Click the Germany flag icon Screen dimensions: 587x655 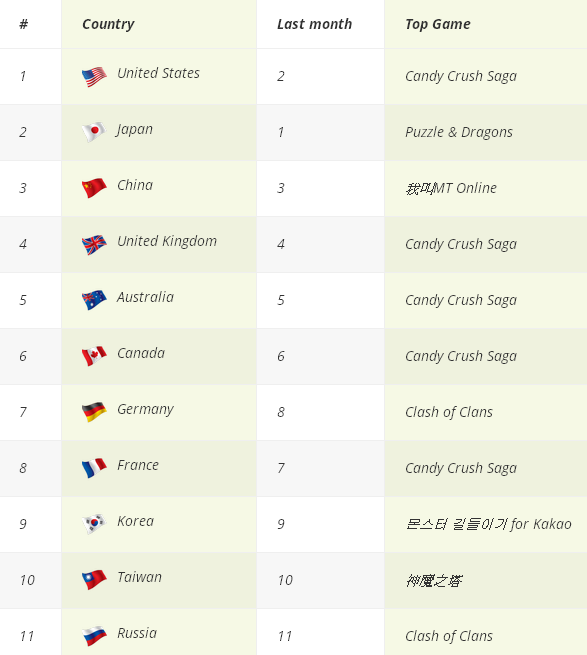click(x=94, y=412)
